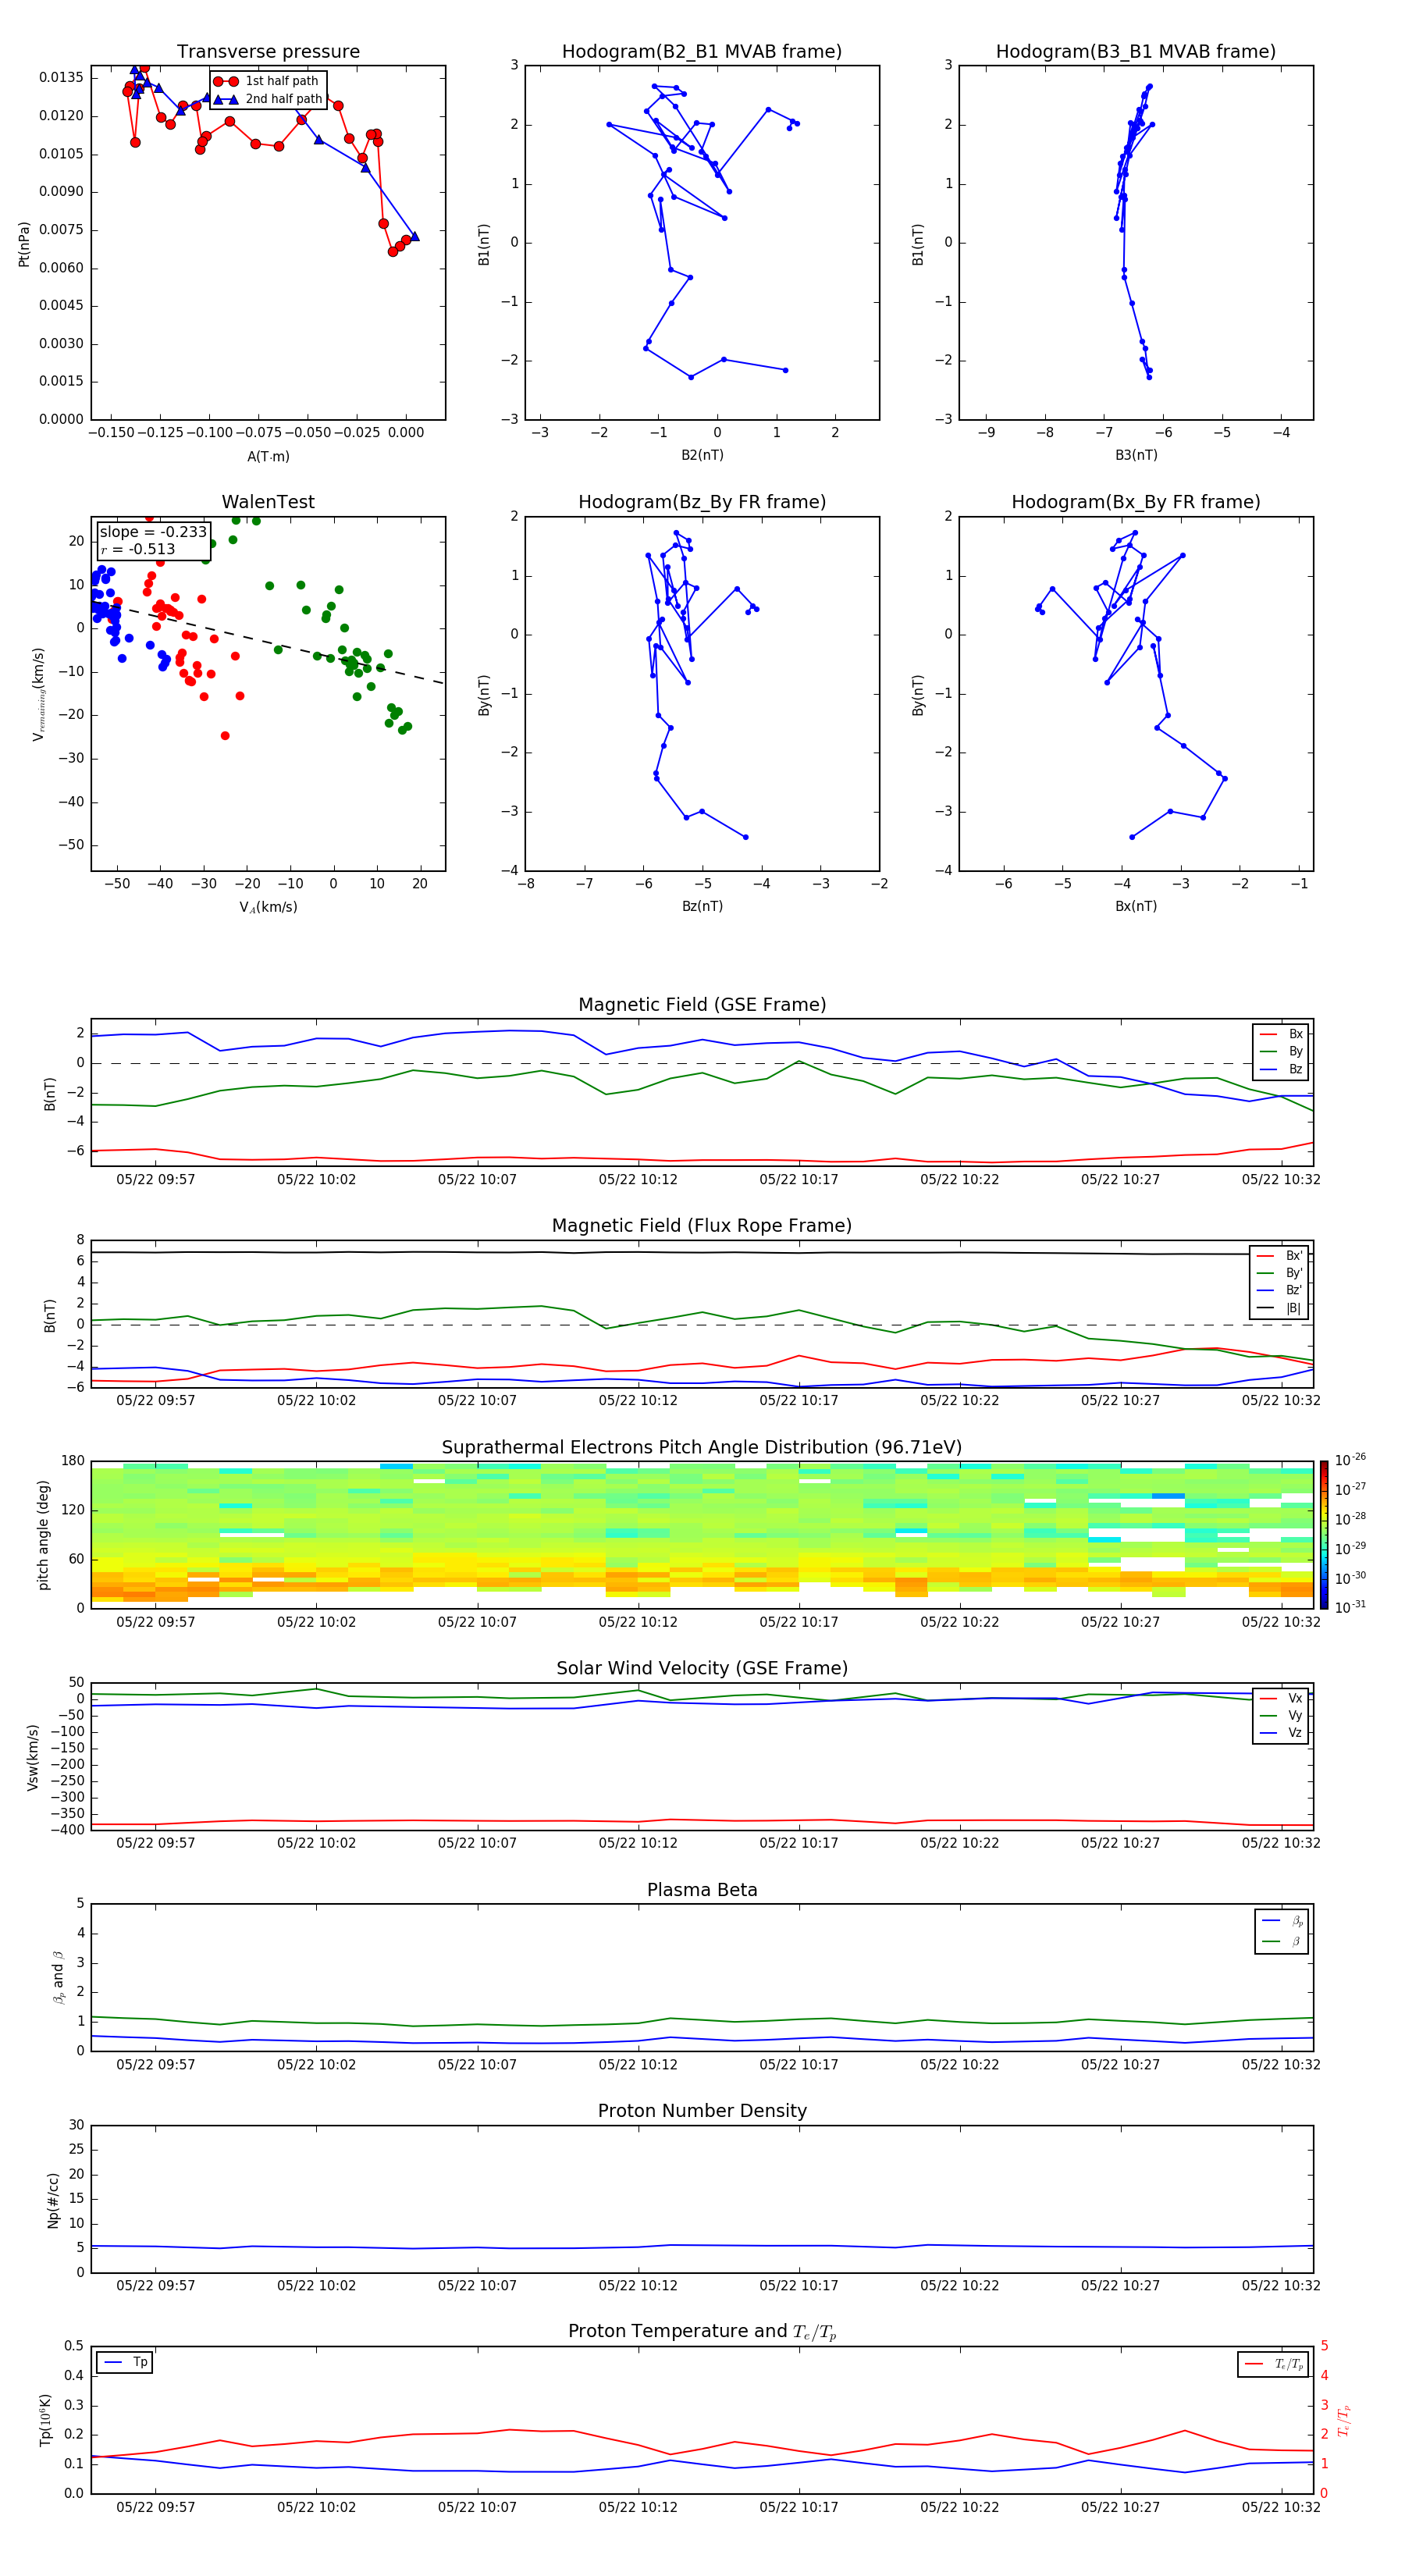Viewport: 1405px width, 2576px height.
Task: Click the Vsw(km/s) y-axis label
Action: (33, 1757)
